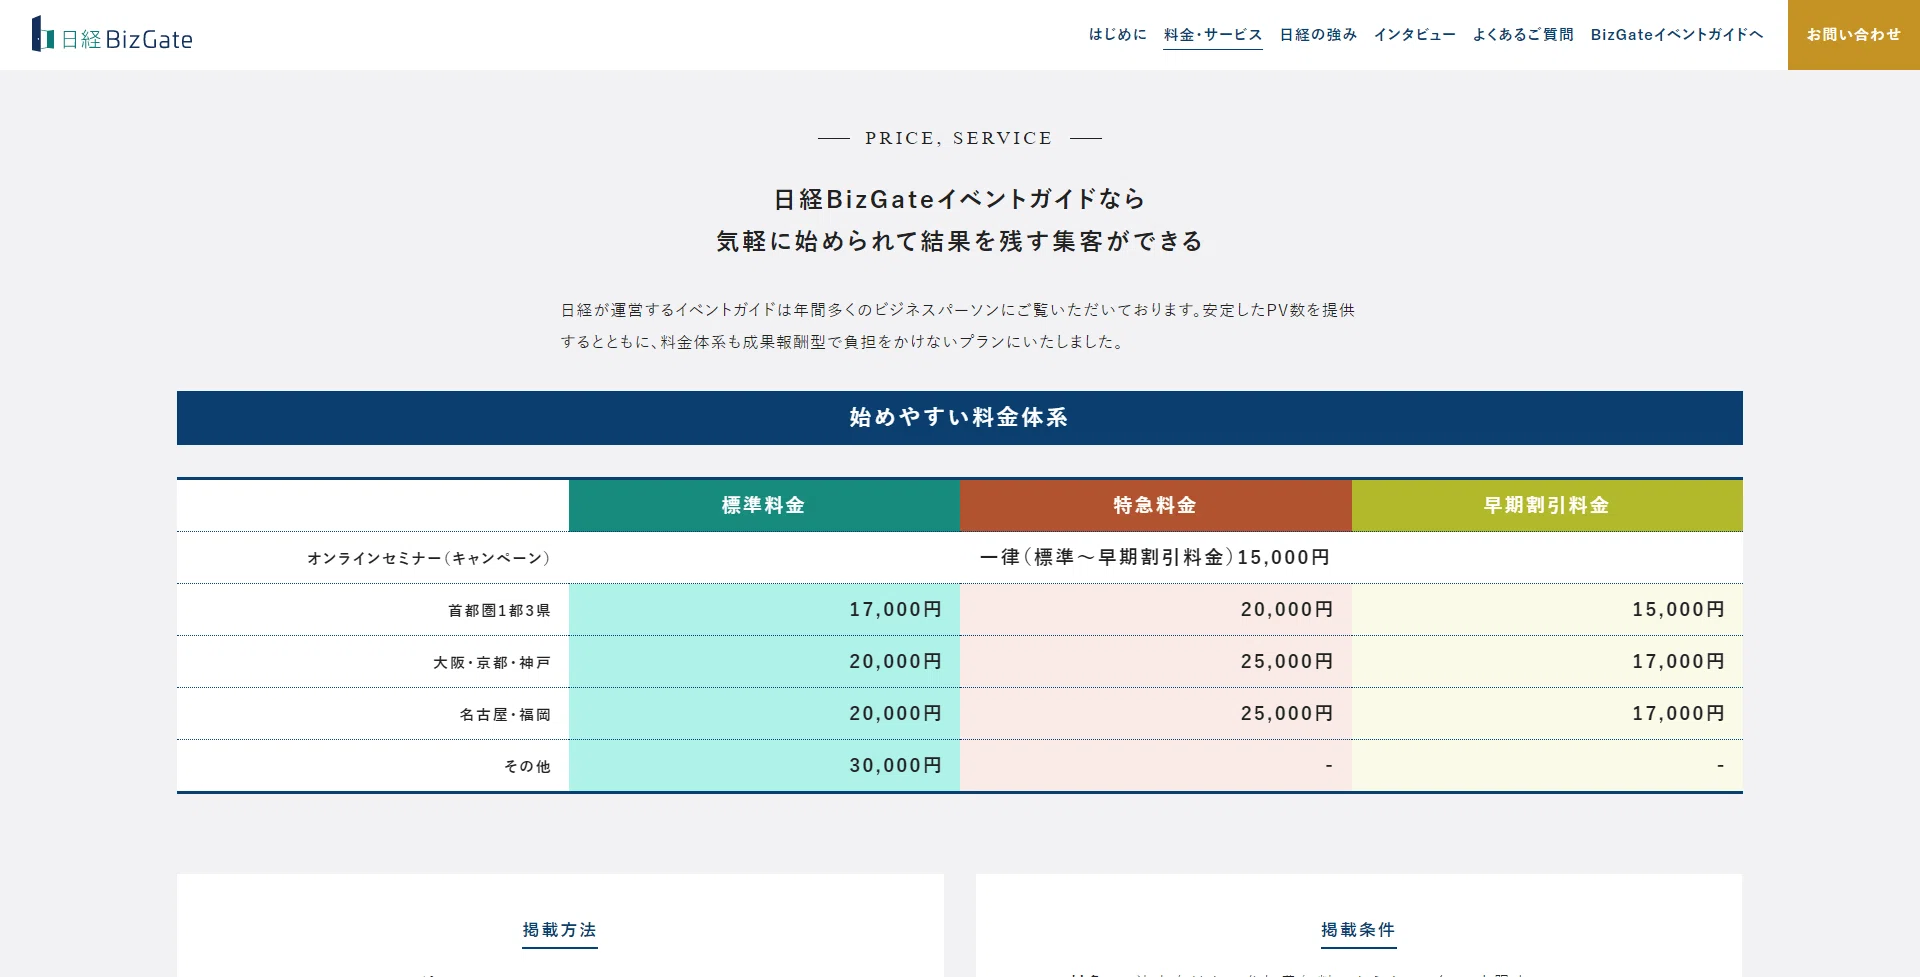Click the 大阪・京都・神戸 row label

tap(492, 662)
